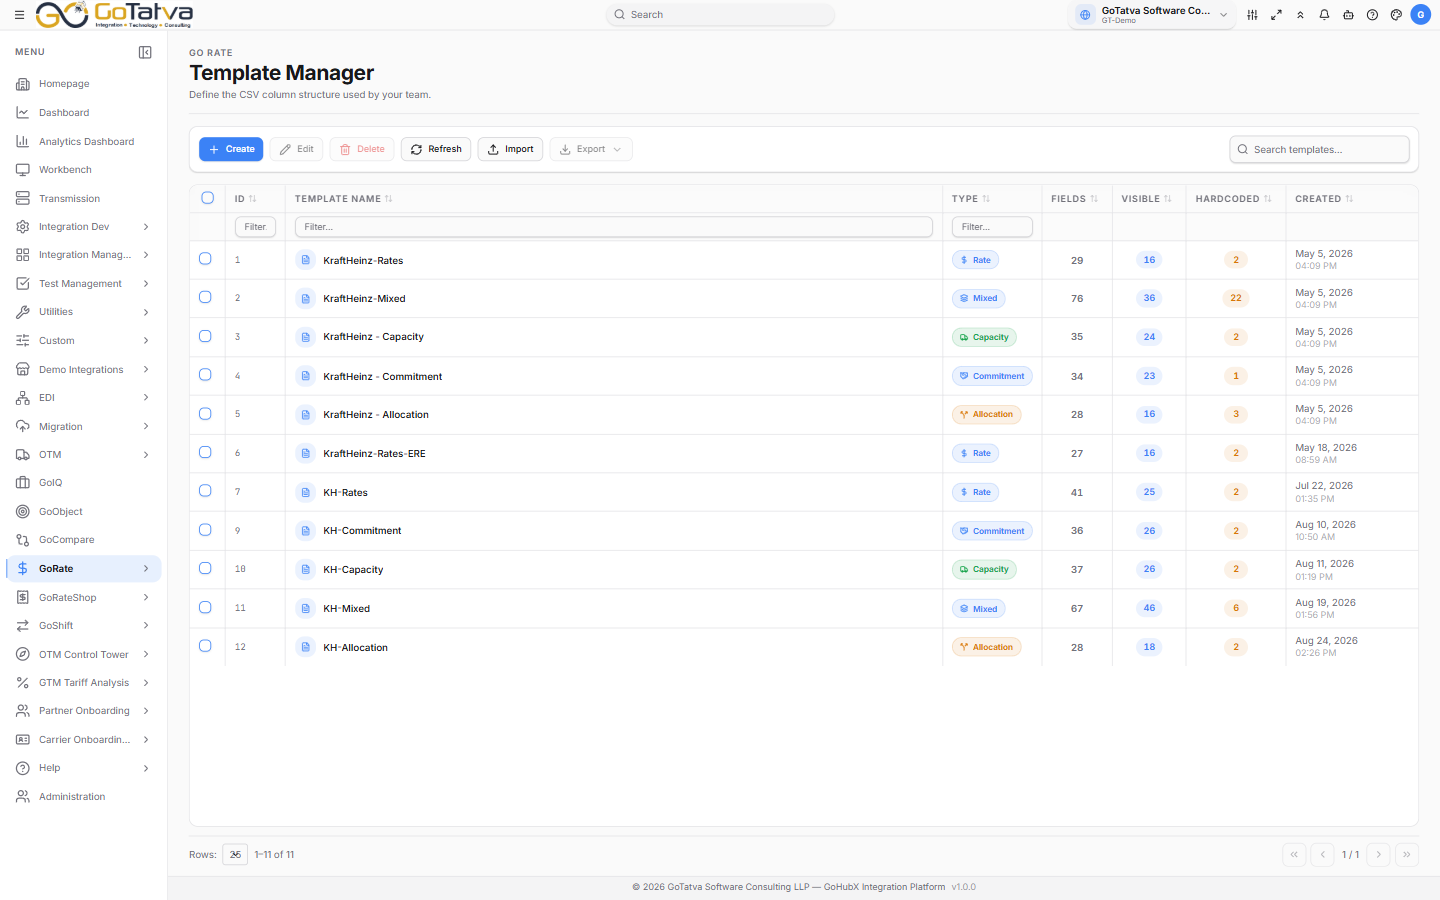The image size is (1440, 900).
Task: Click the Transmission sidebar icon
Action: click(x=23, y=199)
